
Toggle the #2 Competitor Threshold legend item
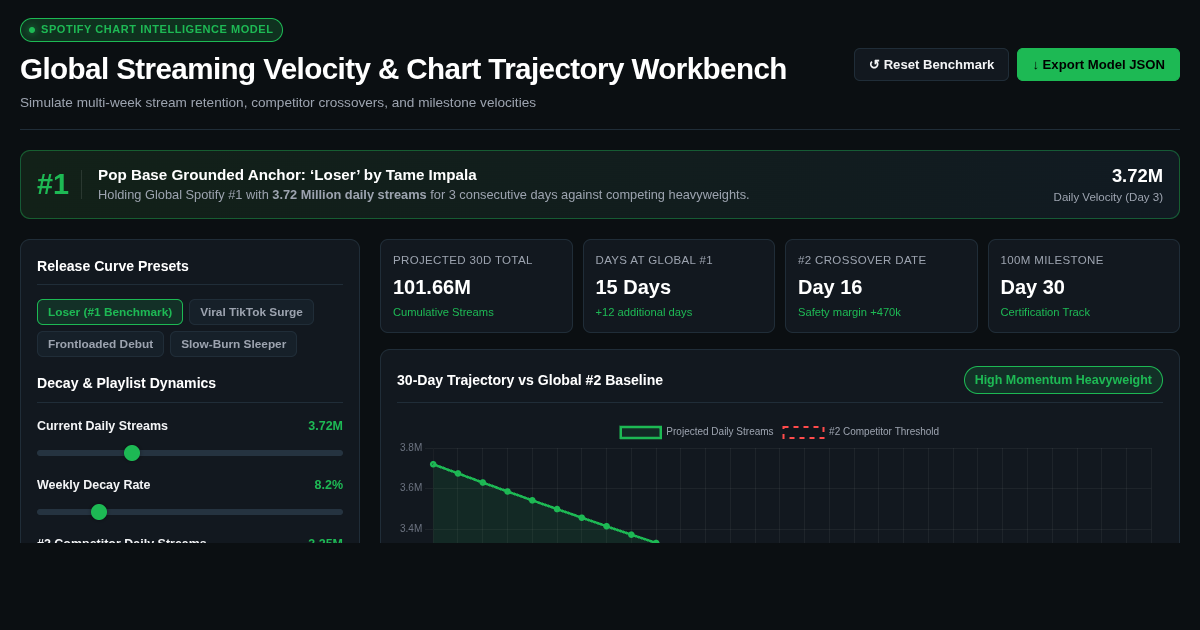pyautogui.click(x=860, y=432)
